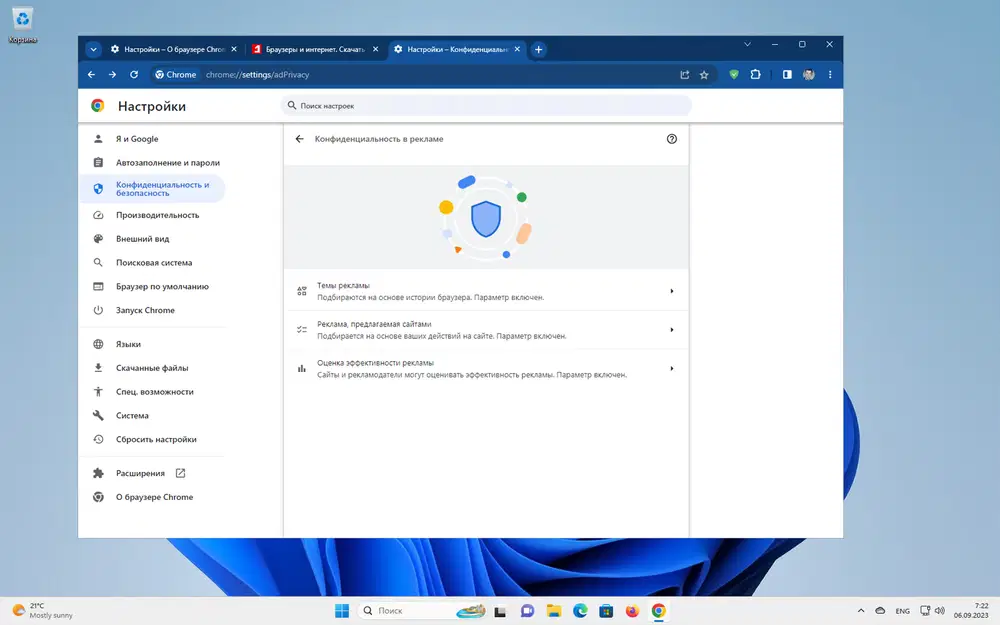This screenshot has width=1000, height=625.
Task: Expand the 'Темы рекламы' row arrow
Action: [672, 291]
